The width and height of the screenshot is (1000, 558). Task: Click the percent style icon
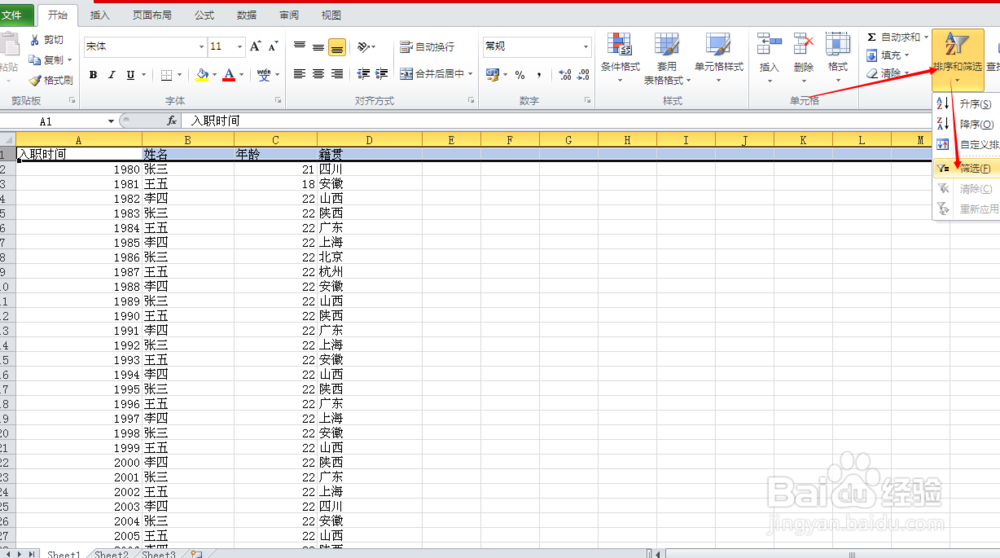pyautogui.click(x=520, y=75)
